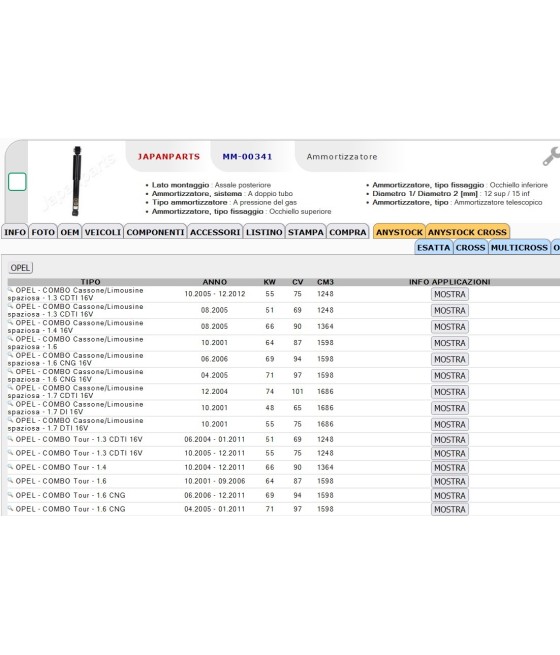Click the INFO APPLICAZIONI column header
Viewport: 560px width, 655px height.
(x=450, y=282)
